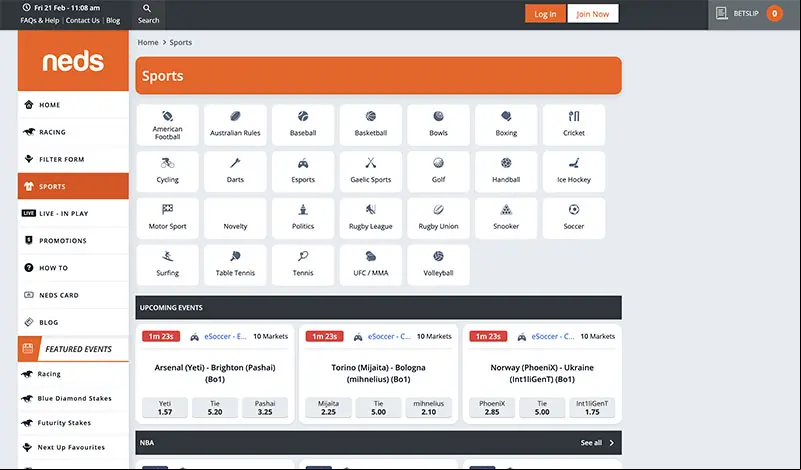Bet on Int1liGenT at 1.75

point(592,408)
